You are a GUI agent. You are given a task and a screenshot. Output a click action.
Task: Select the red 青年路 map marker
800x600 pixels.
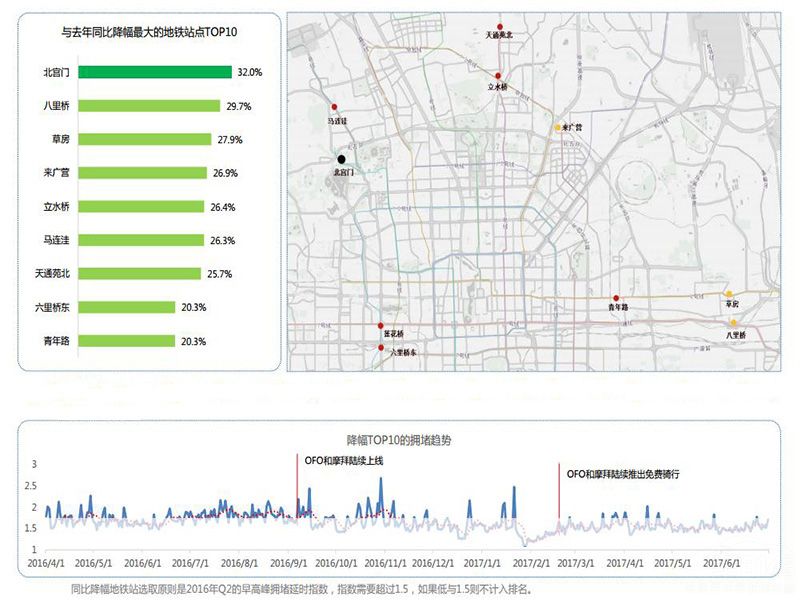pos(617,298)
